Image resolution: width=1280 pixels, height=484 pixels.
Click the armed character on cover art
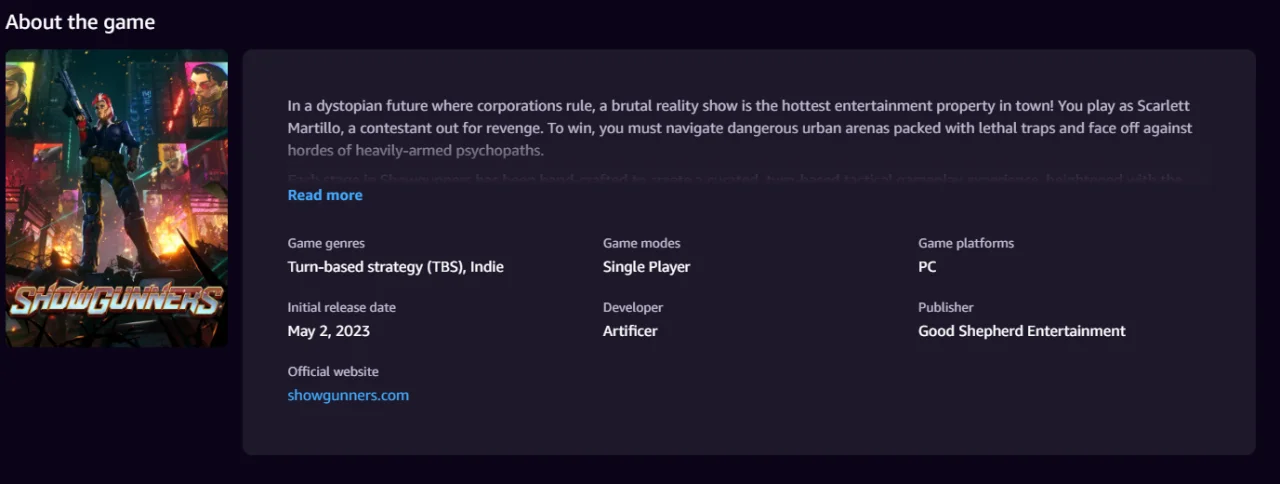[102, 175]
